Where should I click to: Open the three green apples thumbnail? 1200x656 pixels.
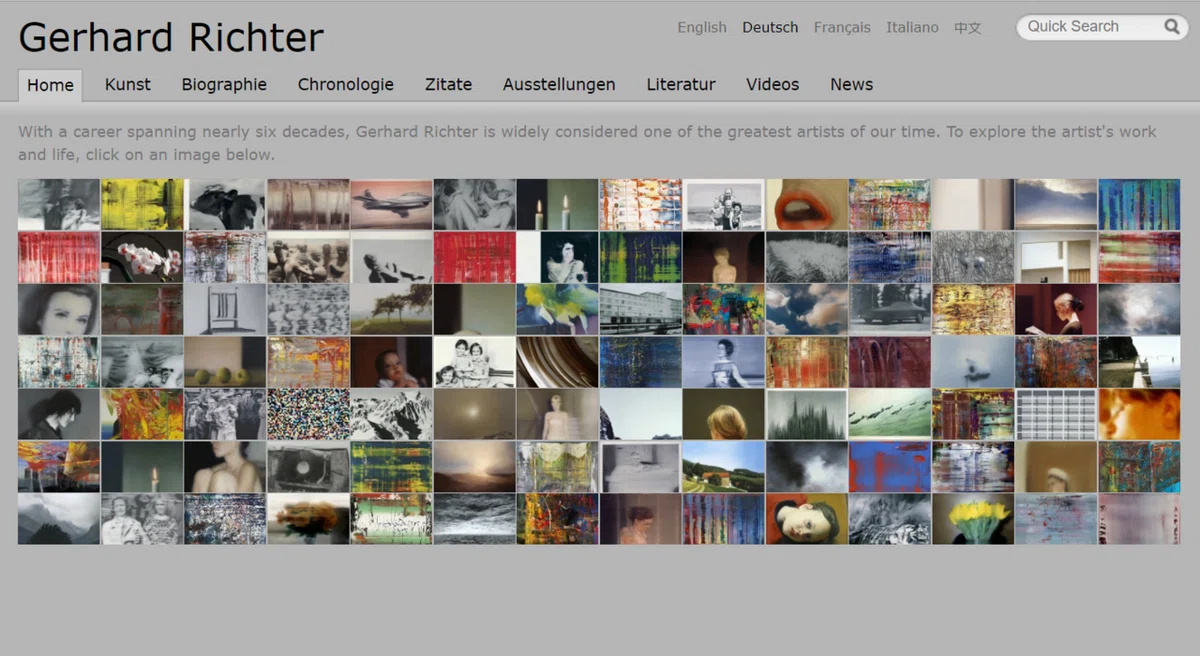(225, 362)
